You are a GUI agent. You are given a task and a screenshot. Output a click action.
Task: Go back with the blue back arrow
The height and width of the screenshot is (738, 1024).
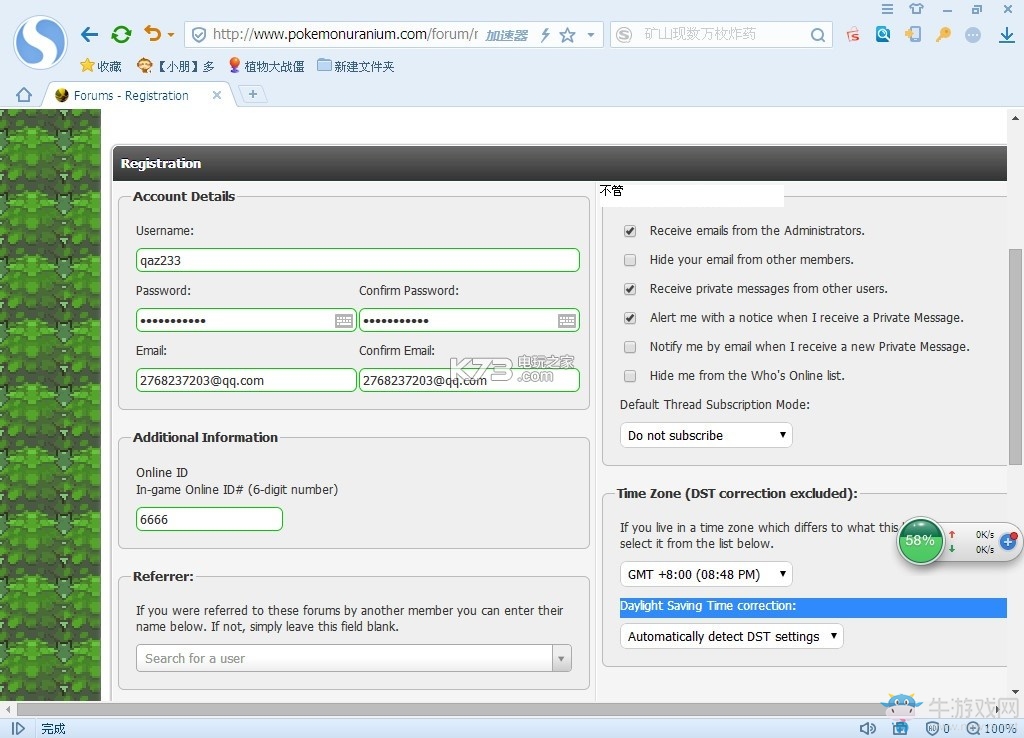89,35
